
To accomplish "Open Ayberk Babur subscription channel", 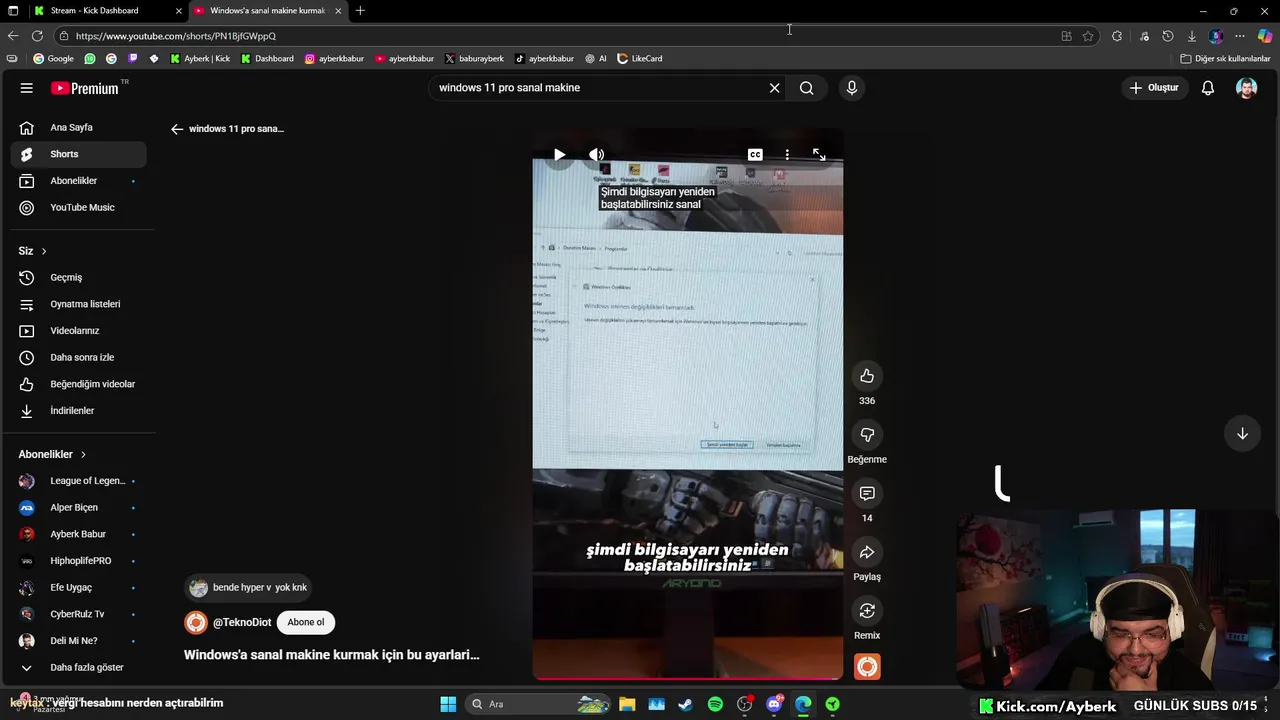I will [78, 534].
